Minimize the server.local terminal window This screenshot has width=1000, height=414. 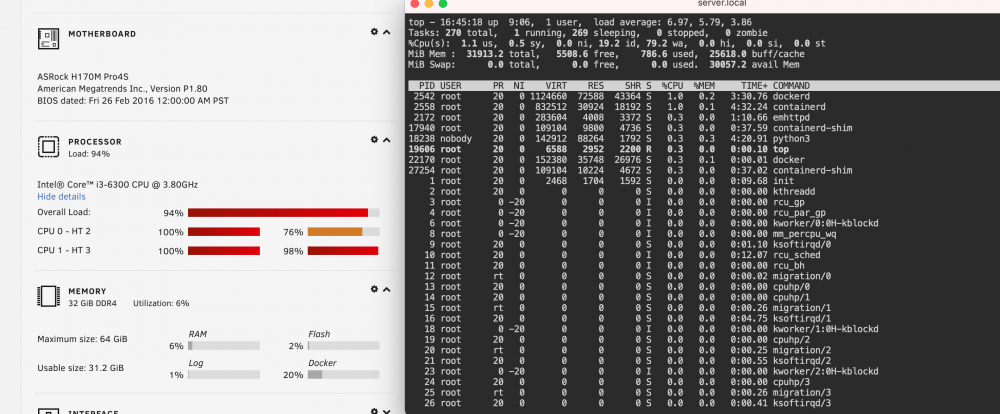(429, 4)
